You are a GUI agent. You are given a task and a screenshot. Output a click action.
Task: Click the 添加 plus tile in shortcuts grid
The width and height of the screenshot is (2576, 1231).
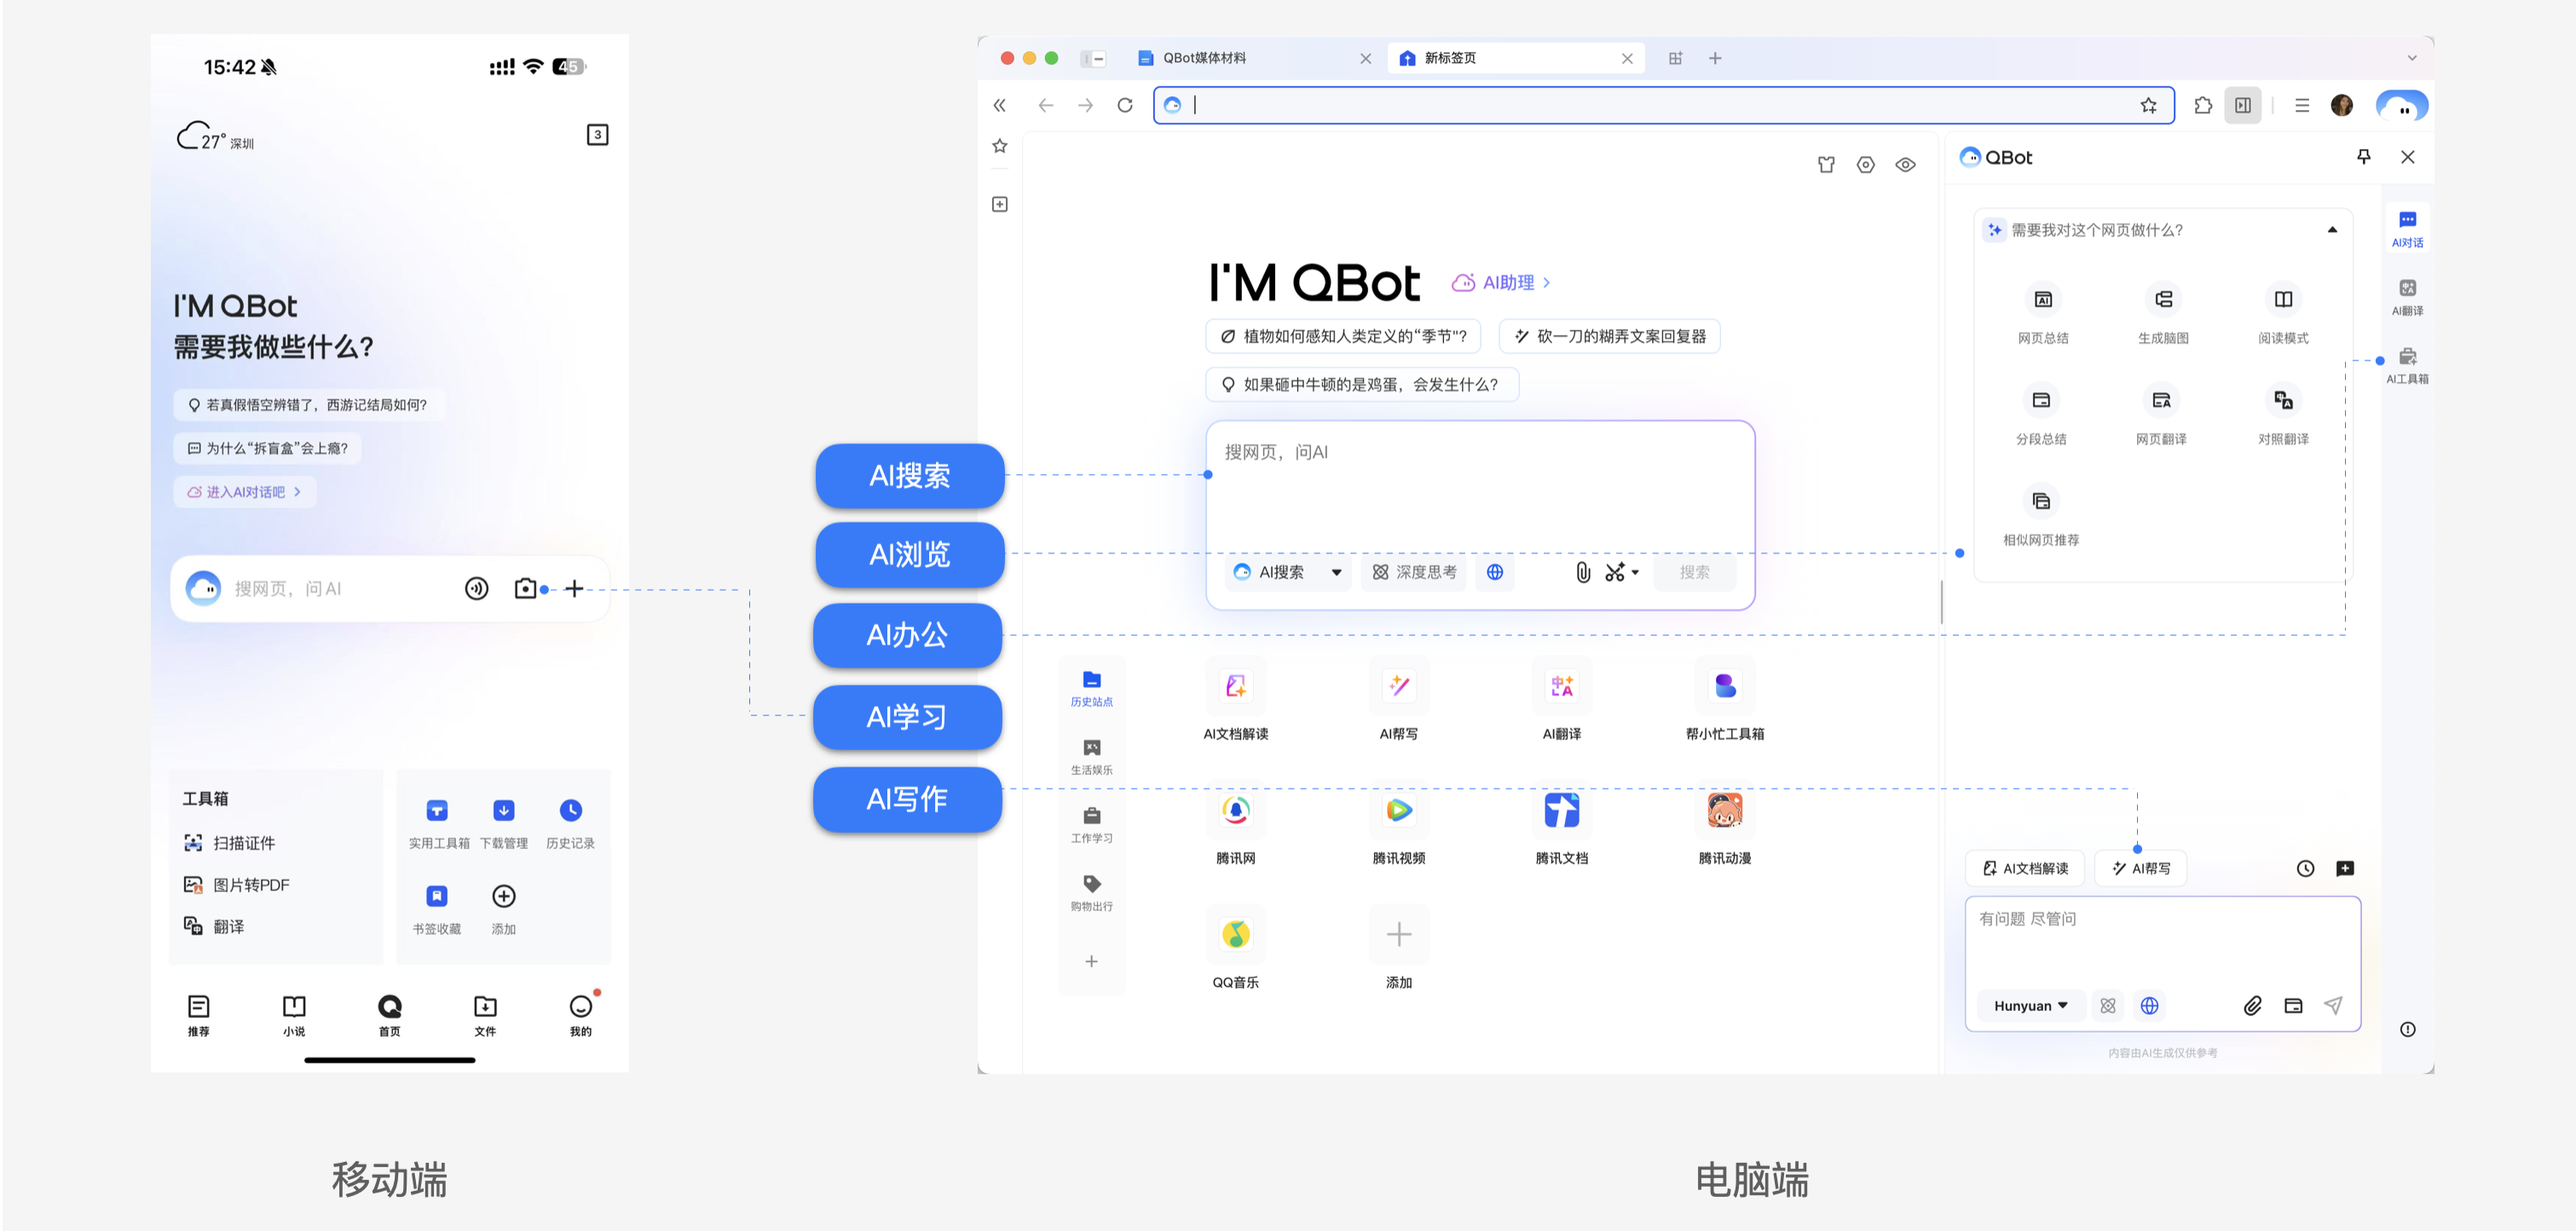point(1398,935)
